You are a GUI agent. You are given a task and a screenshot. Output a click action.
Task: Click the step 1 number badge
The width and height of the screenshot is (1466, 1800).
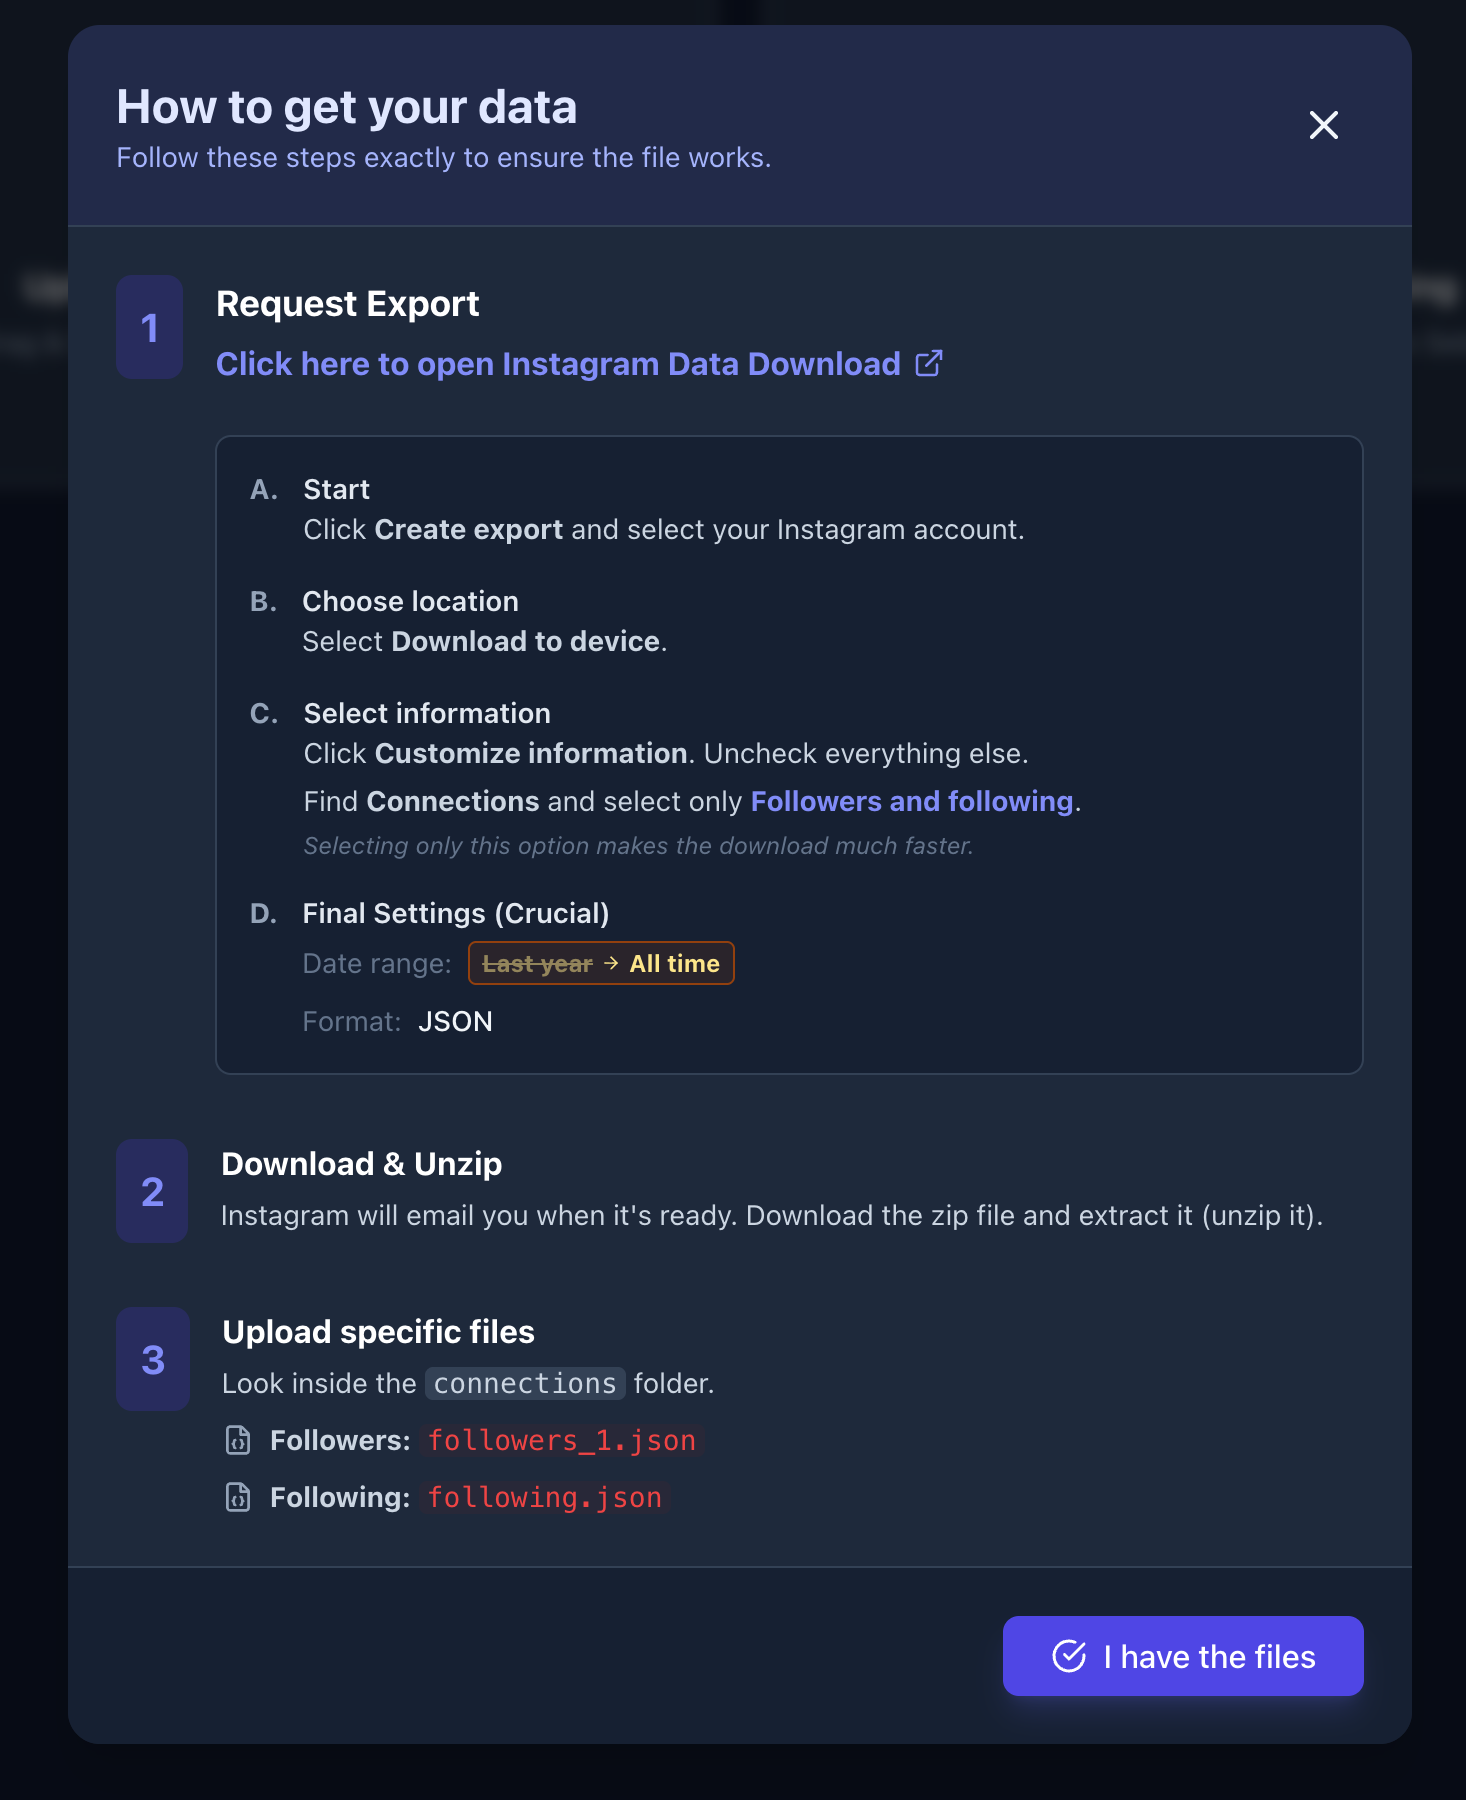pos(150,327)
